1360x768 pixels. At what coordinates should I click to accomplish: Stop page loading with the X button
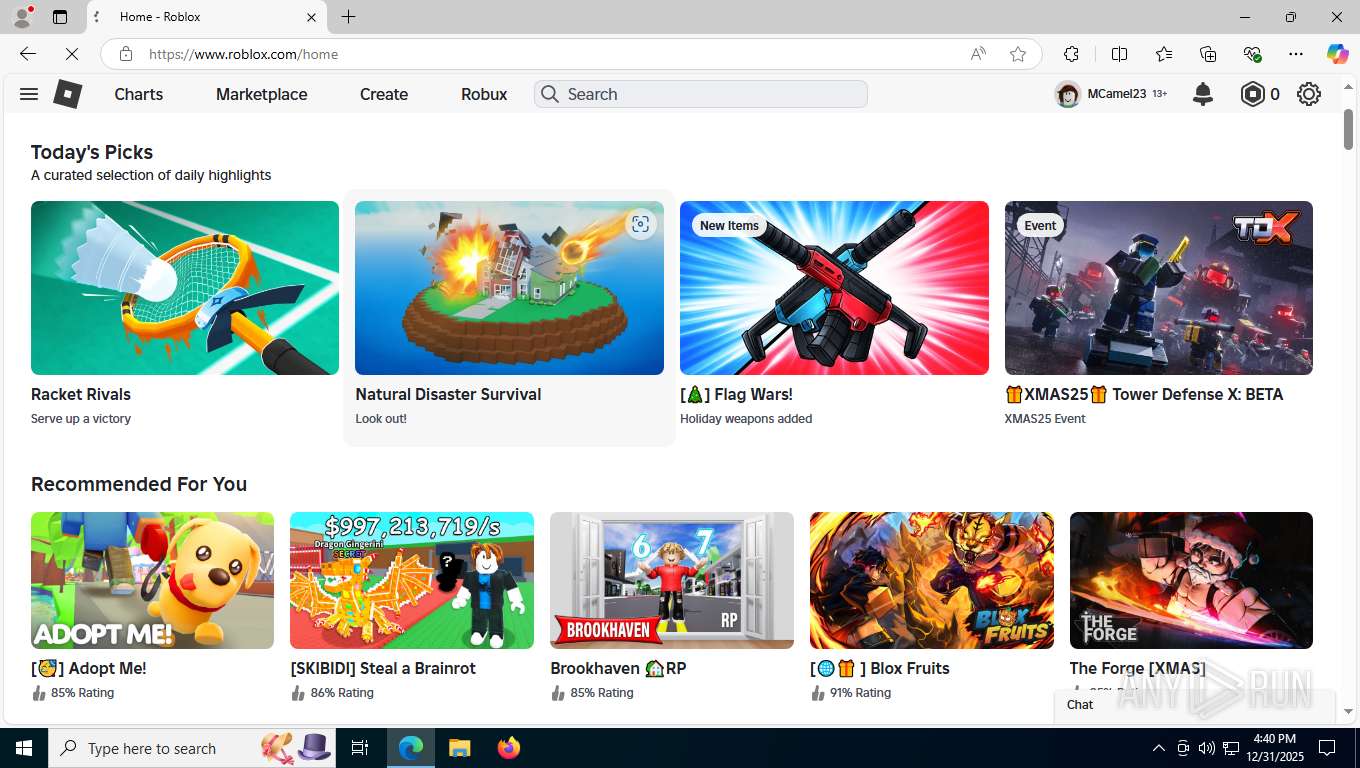(x=72, y=54)
